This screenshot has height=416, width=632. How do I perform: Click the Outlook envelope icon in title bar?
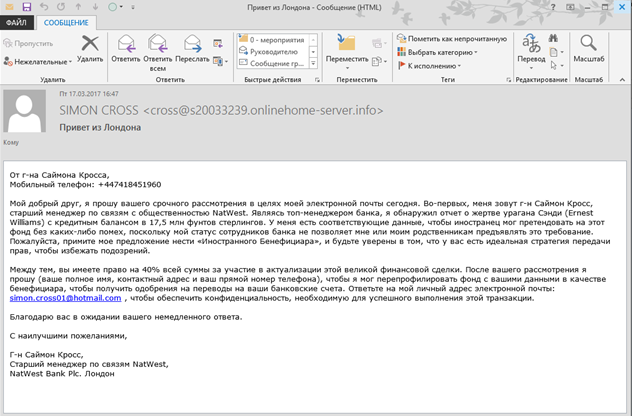[x=9, y=7]
